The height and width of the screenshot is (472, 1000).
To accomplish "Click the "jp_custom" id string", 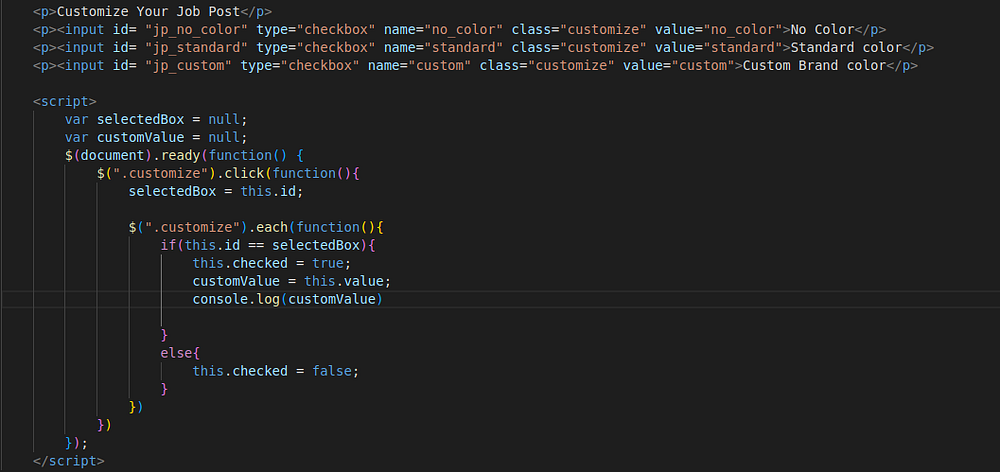I will (188, 66).
